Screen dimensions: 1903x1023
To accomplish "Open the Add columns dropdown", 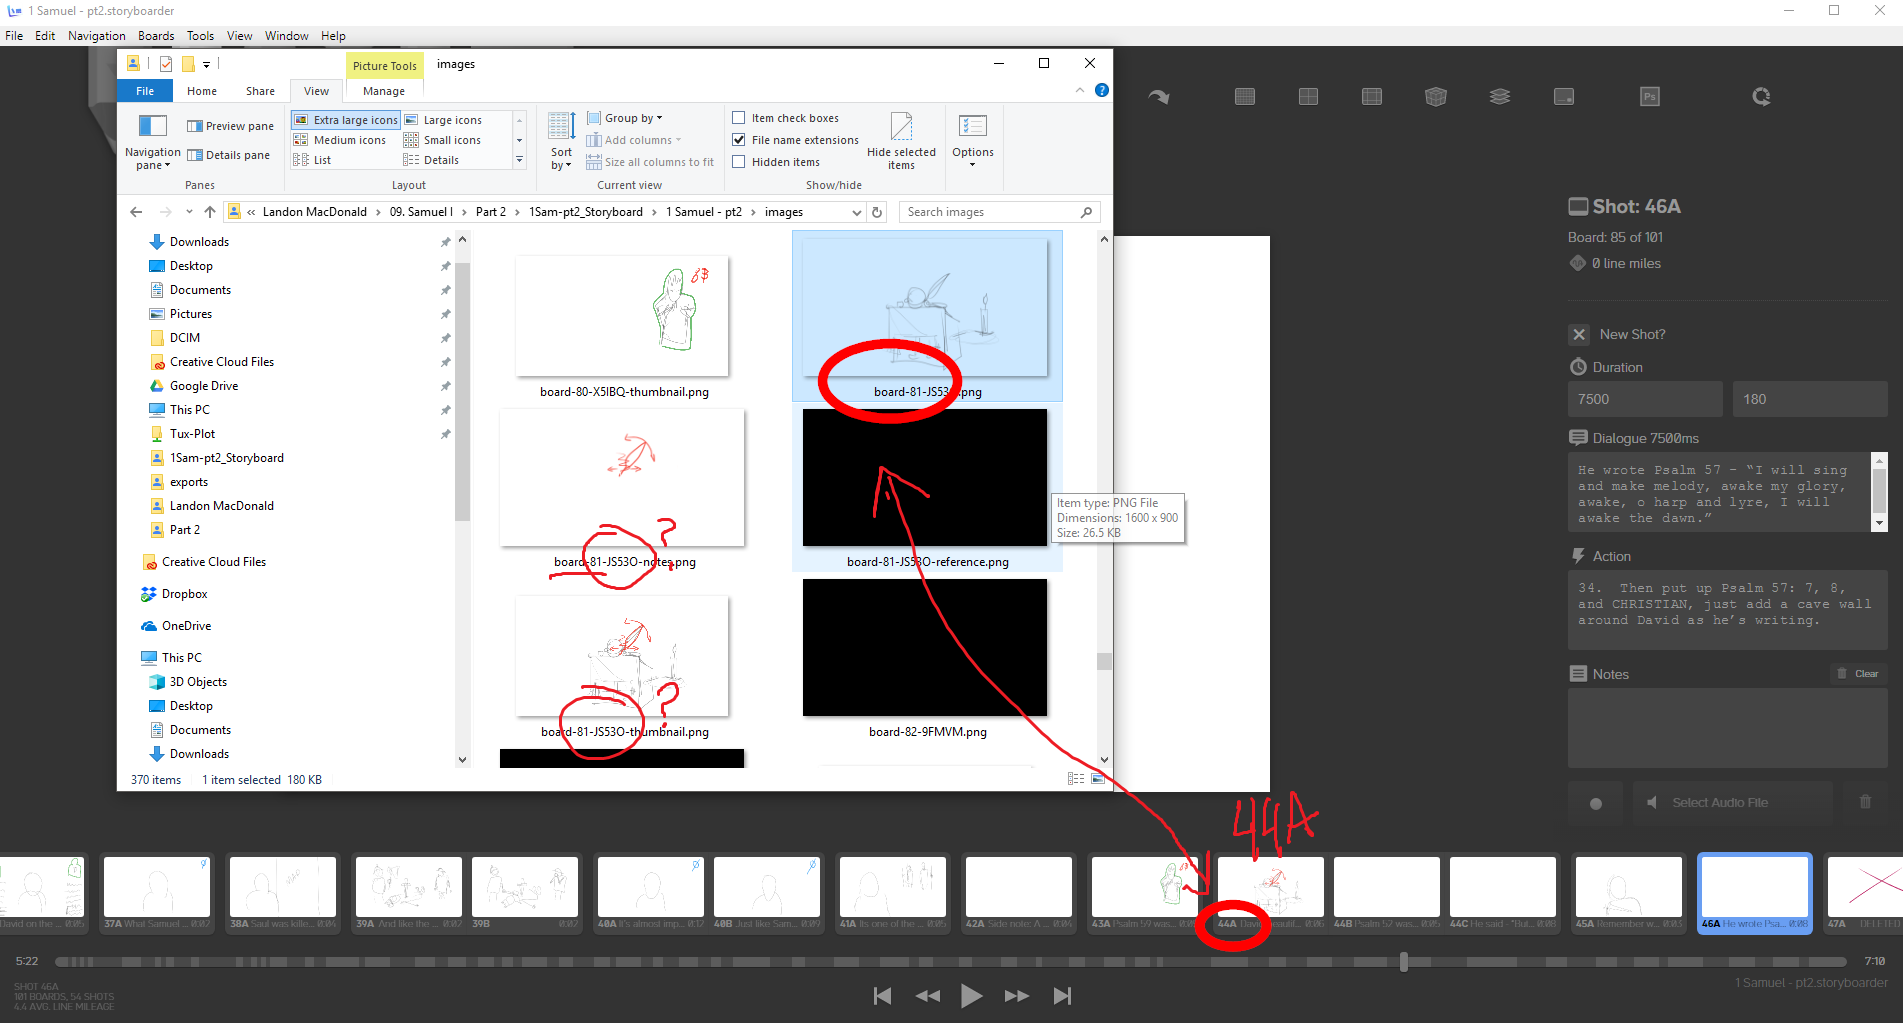I will pyautogui.click(x=635, y=139).
